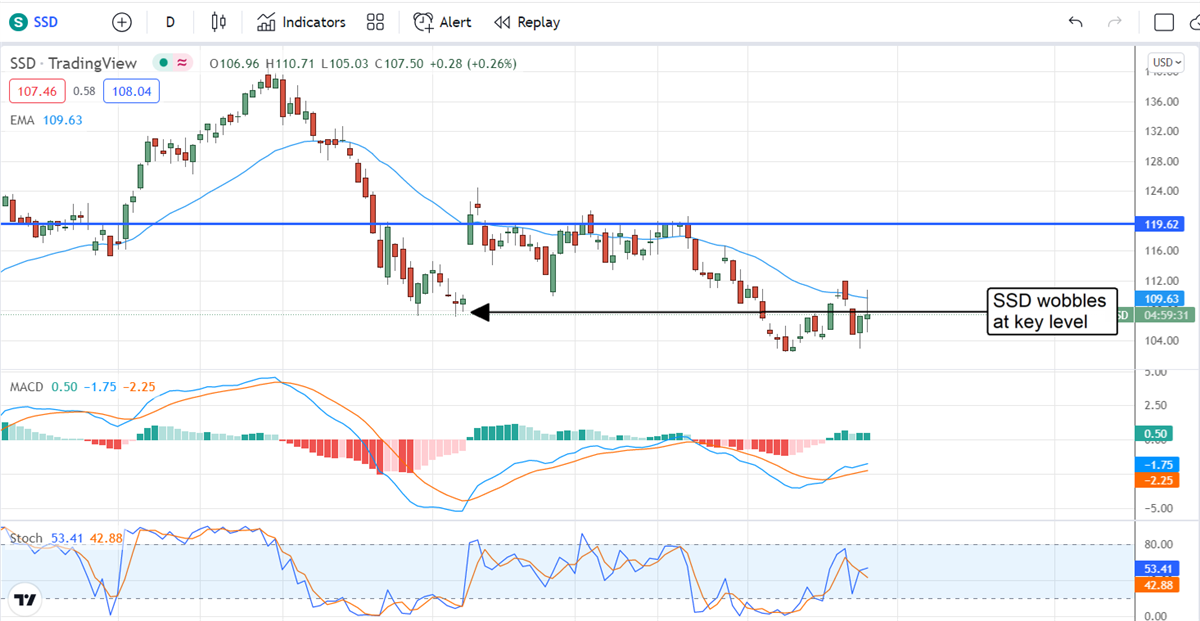The width and height of the screenshot is (1200, 621).
Task: Click the TradingView logo in the corner
Action: click(26, 599)
